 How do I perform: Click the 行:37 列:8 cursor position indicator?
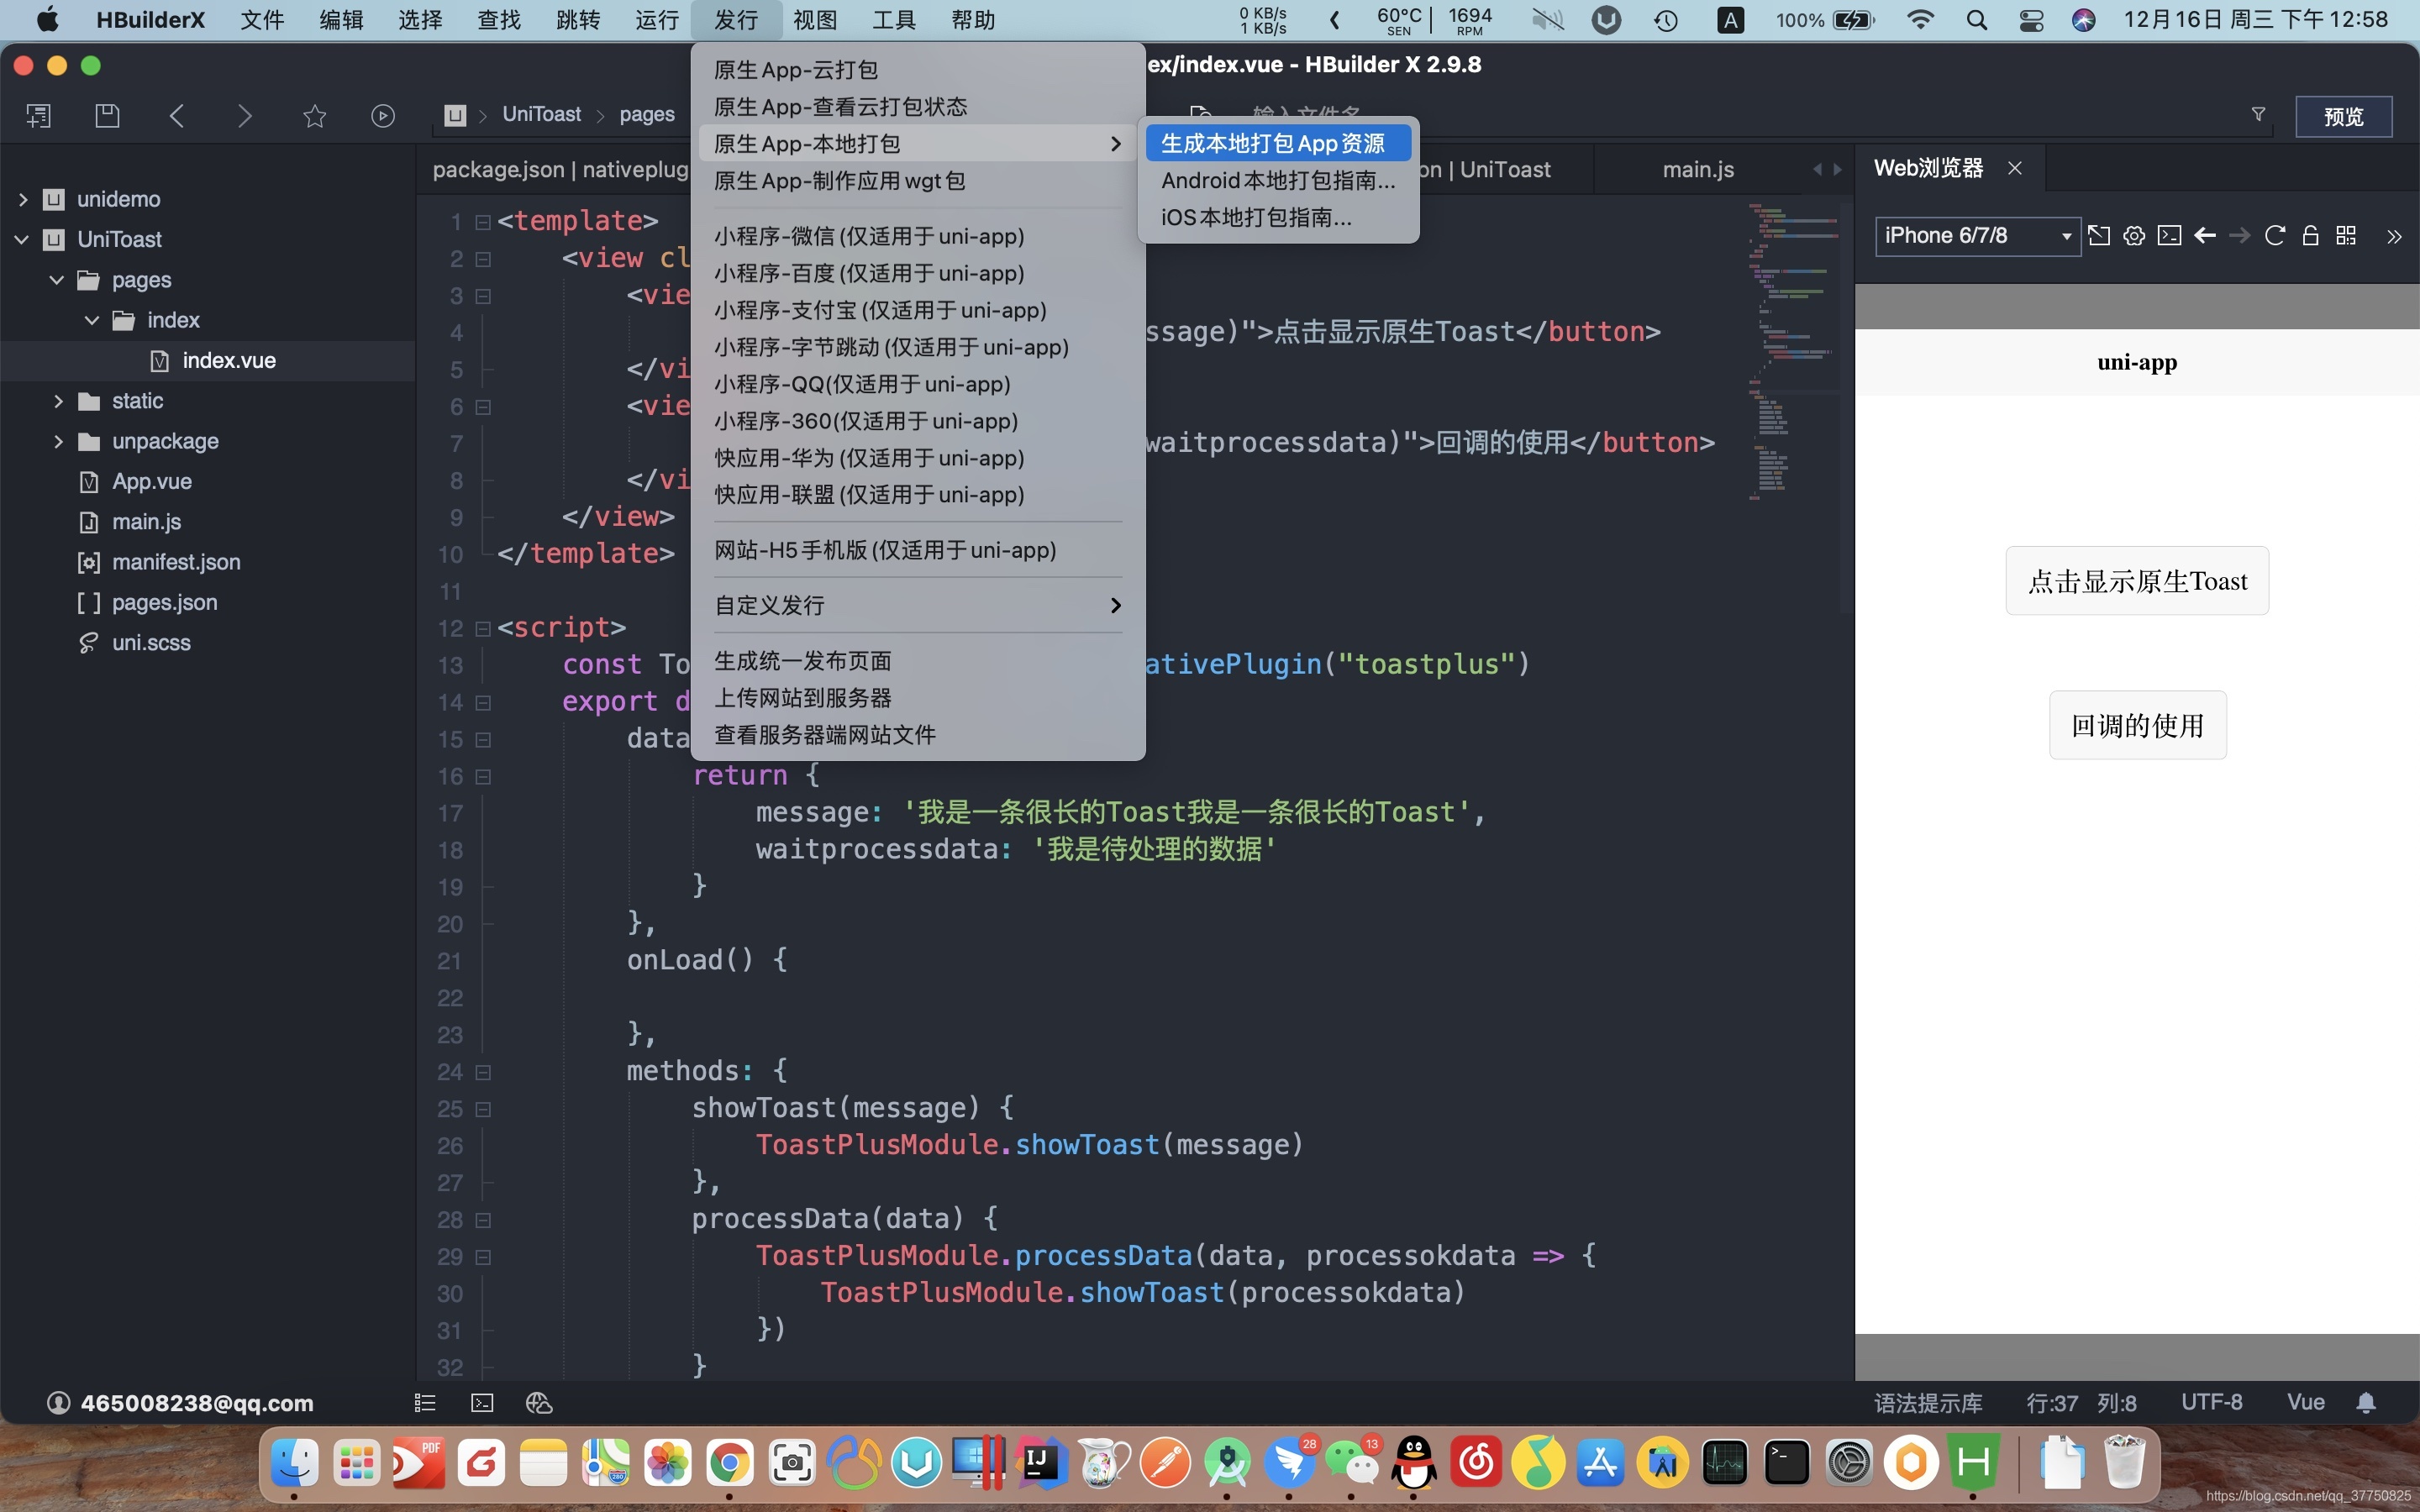tap(2081, 1403)
